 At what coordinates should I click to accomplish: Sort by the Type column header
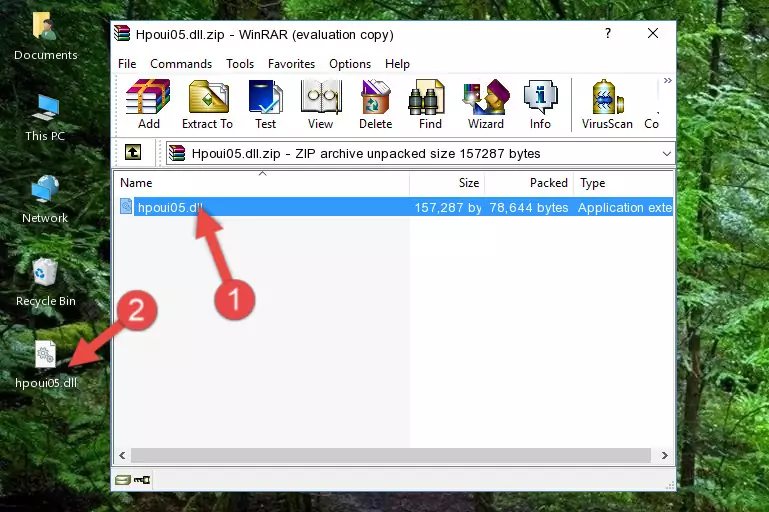(x=623, y=183)
